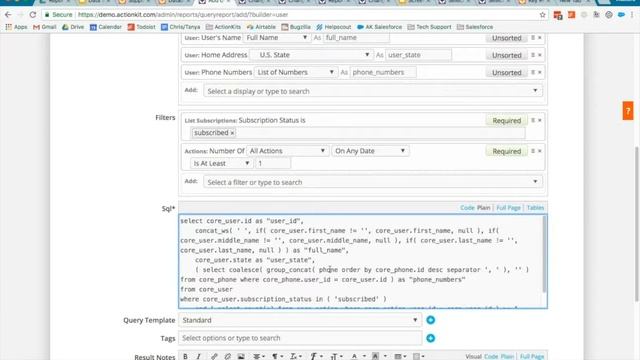Remove the Subscription Status filter
This screenshot has width=640, height=360.
coord(540,120)
